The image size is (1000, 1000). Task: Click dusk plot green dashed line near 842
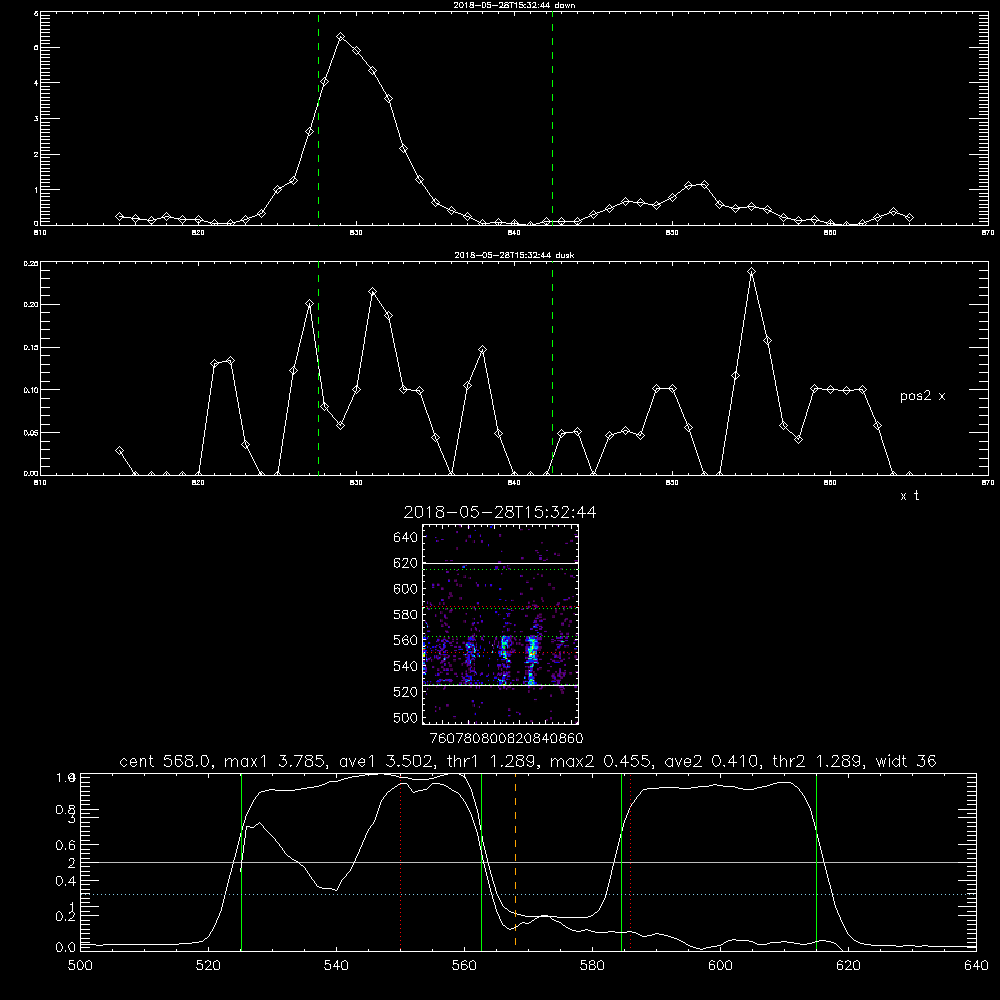pyautogui.click(x=552, y=368)
